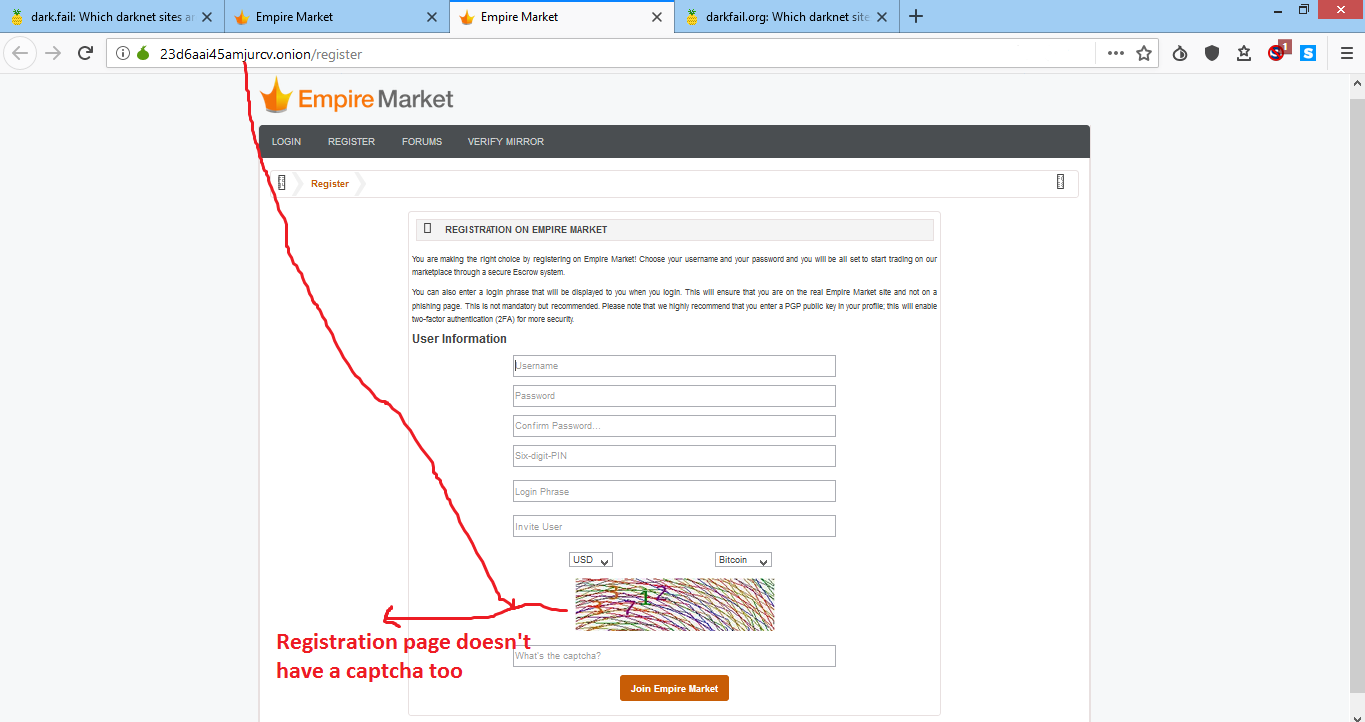
Task: Open VERIFY MIRROR in navigation bar
Action: click(506, 142)
